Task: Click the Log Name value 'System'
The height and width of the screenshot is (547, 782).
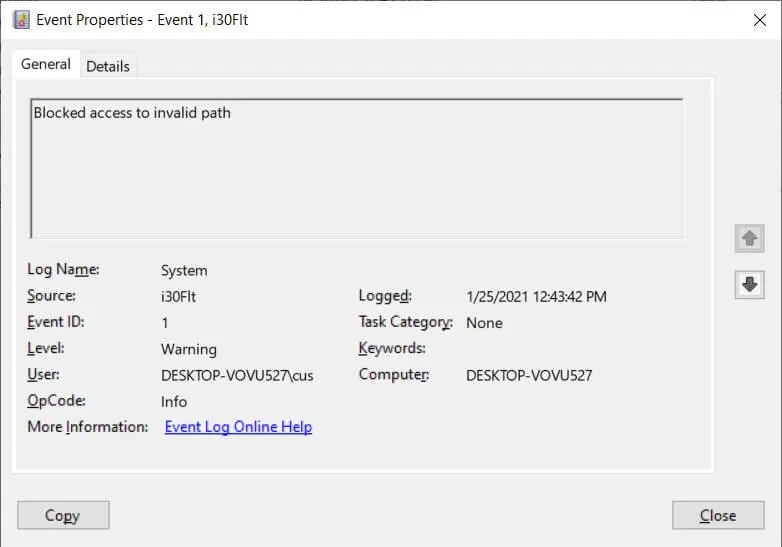Action: tap(184, 270)
